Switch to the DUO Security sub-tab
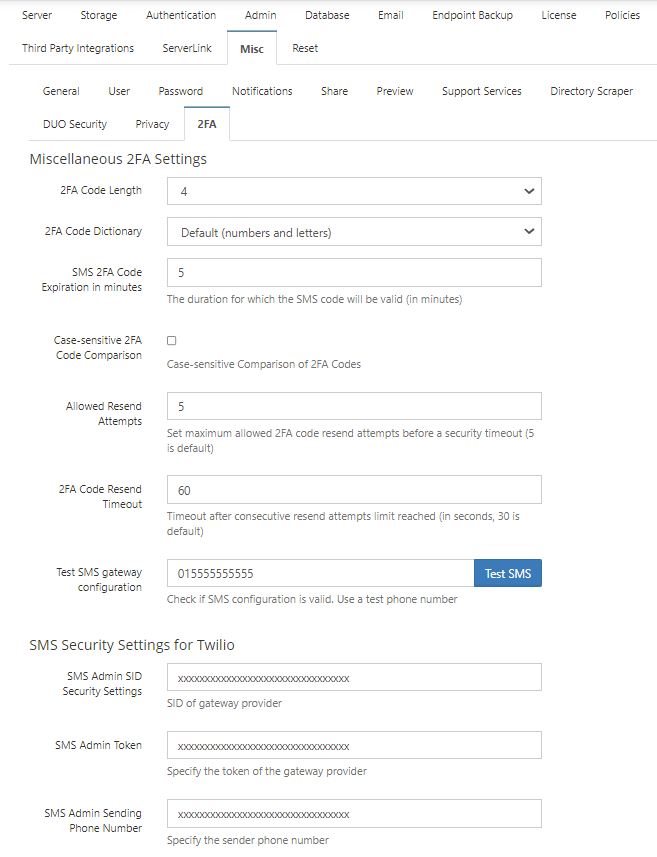 click(75, 124)
